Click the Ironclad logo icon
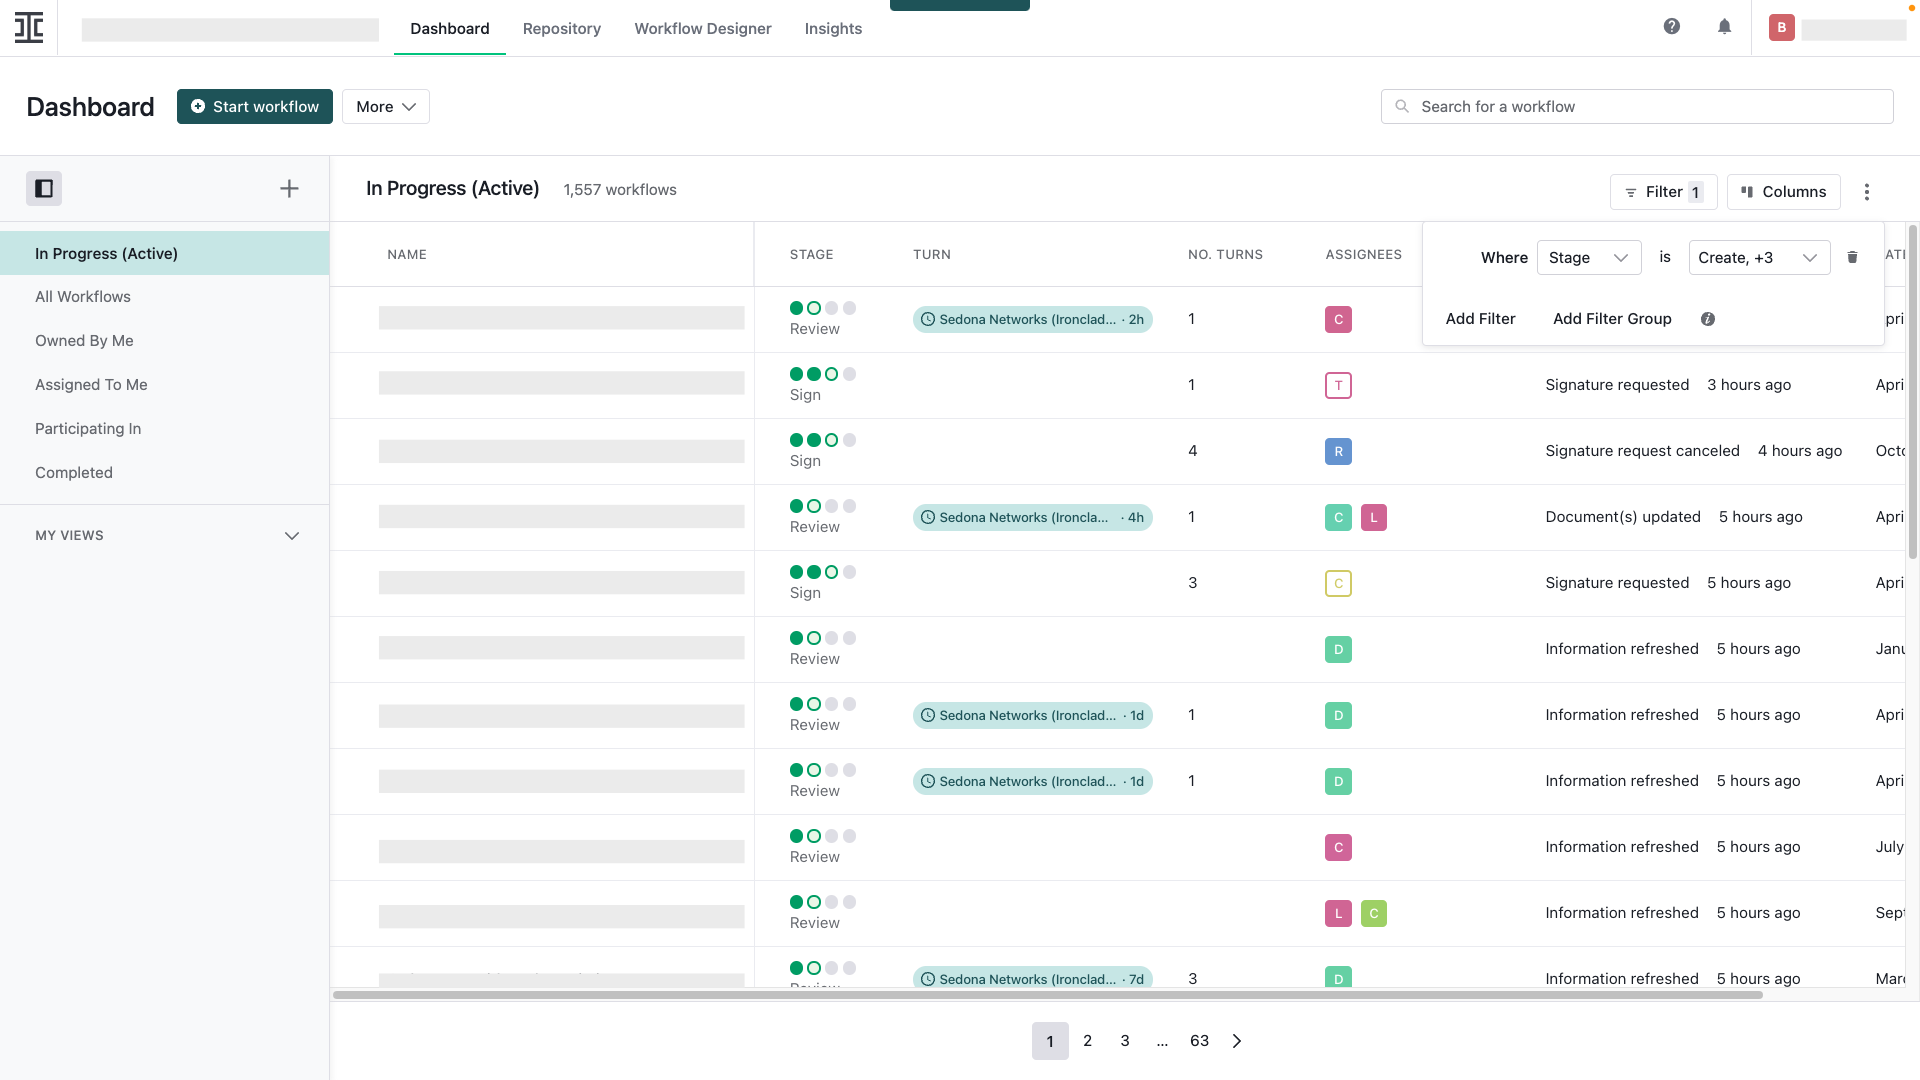 click(29, 27)
